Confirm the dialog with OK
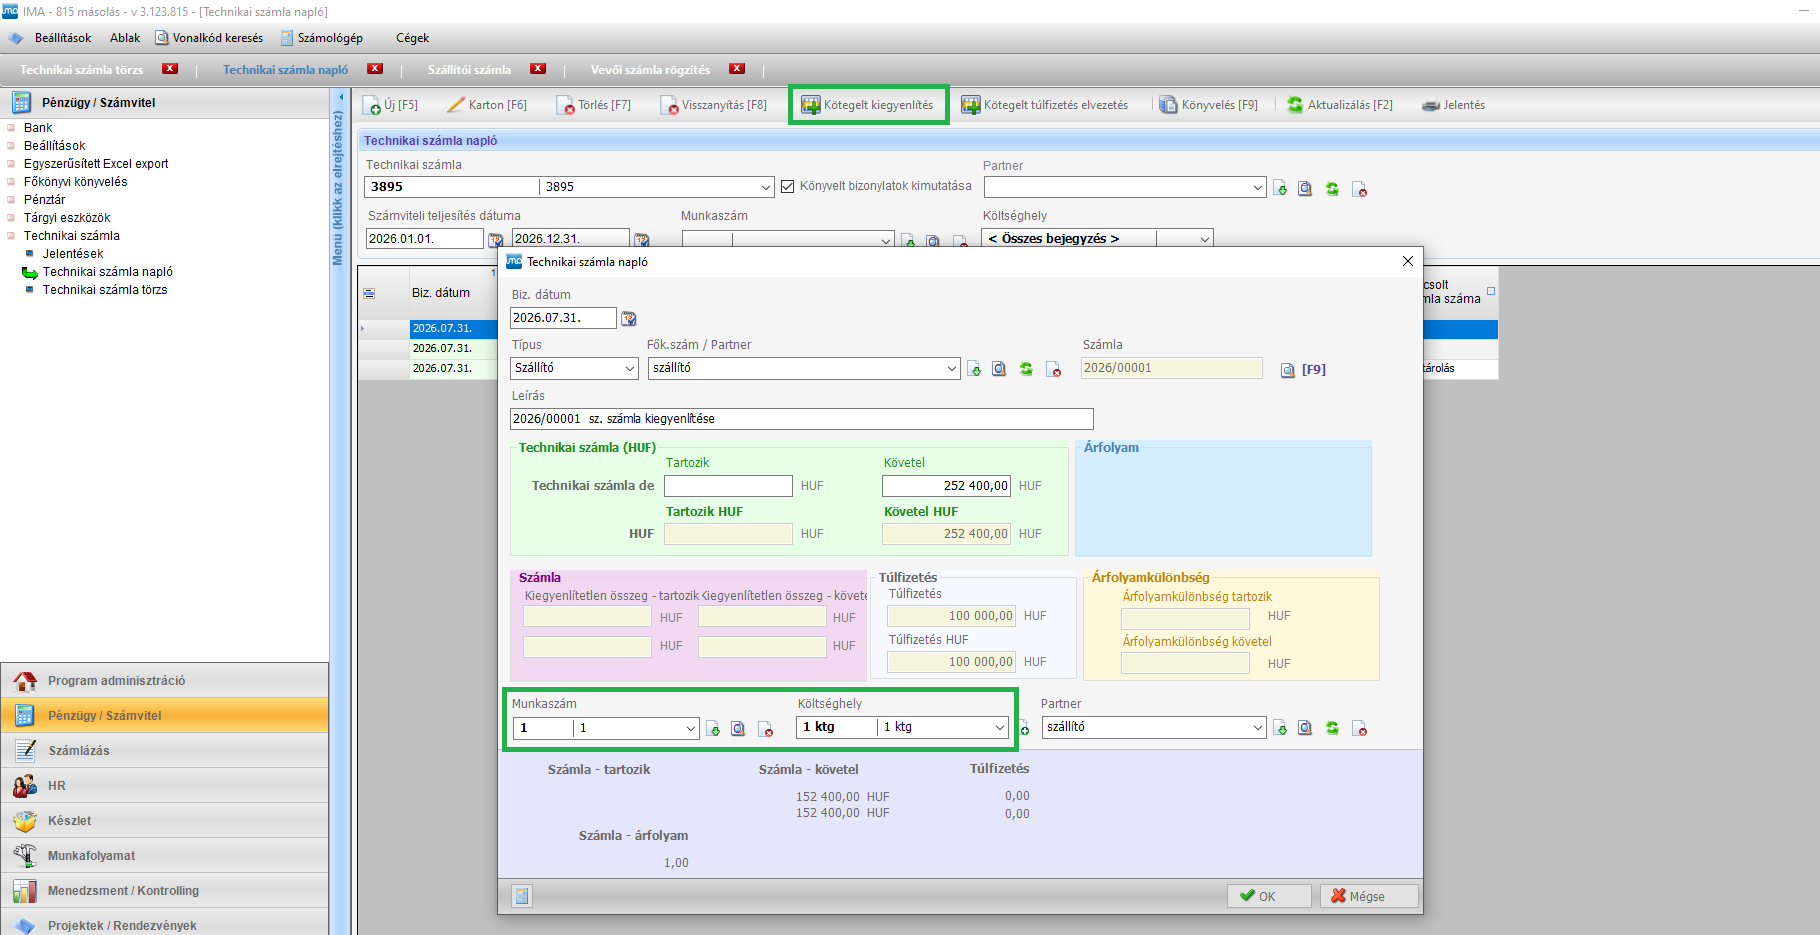 click(x=1268, y=896)
